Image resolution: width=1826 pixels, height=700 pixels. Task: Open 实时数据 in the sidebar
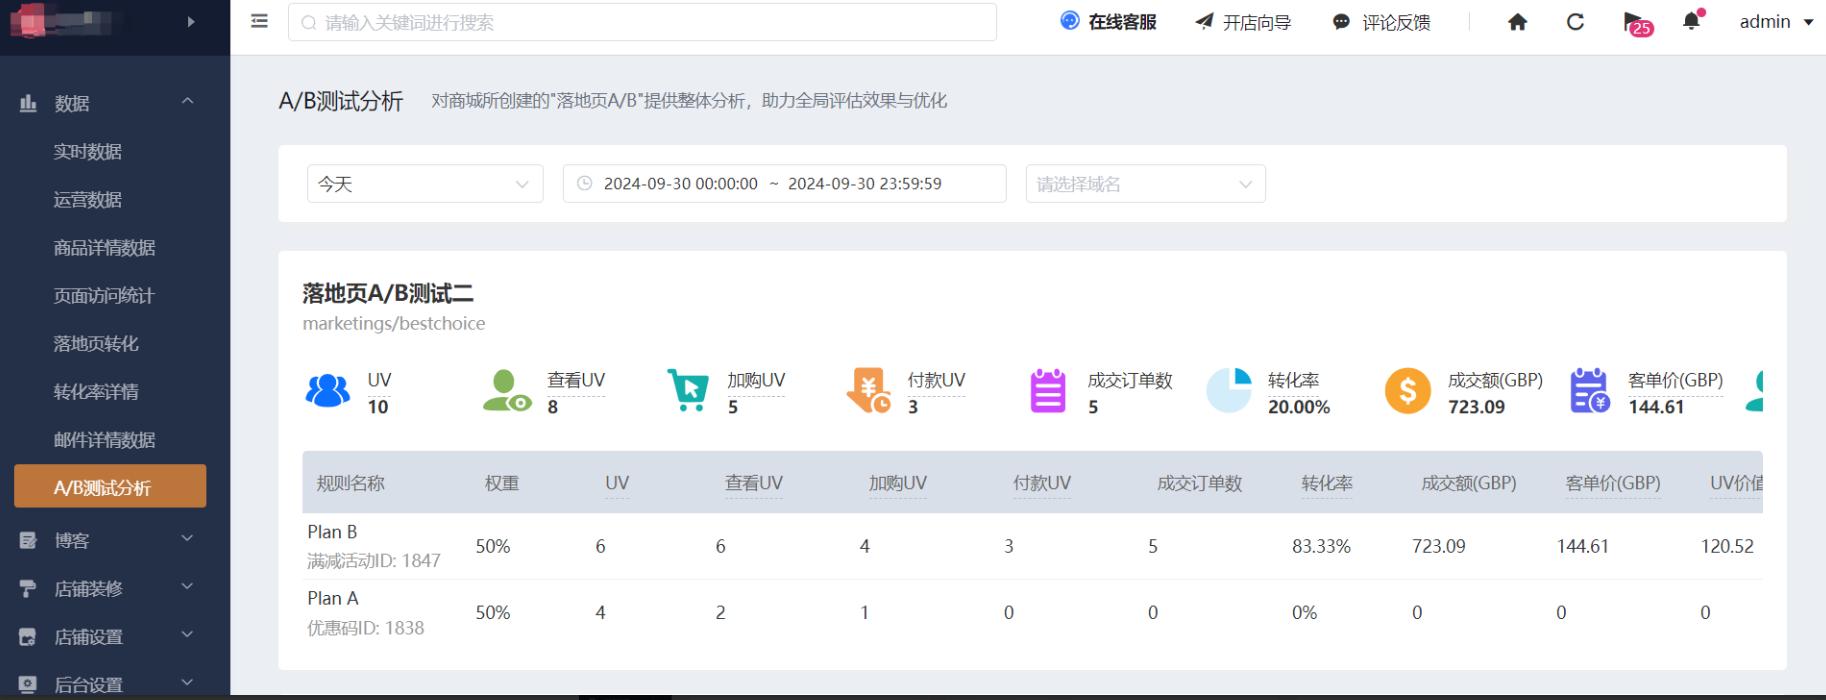tap(88, 152)
